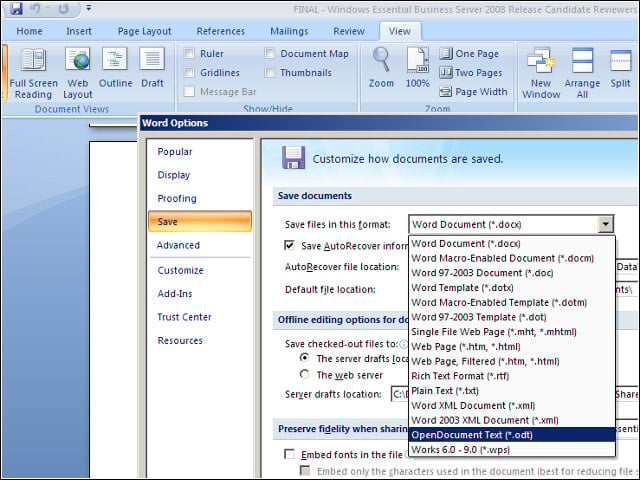Choose Word Template (*.dotx)
This screenshot has height=480, width=640.
point(512,287)
